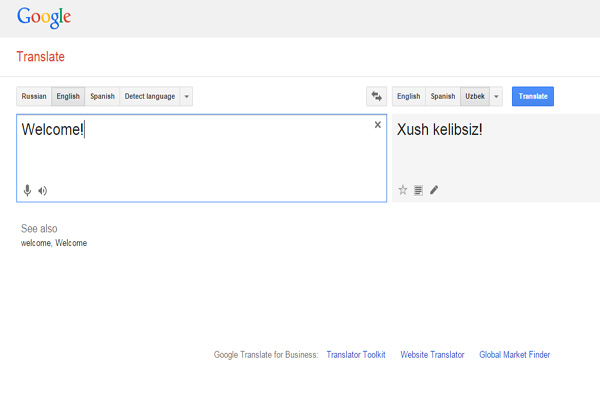
Task: Click the Google logo
Action: (x=44, y=18)
